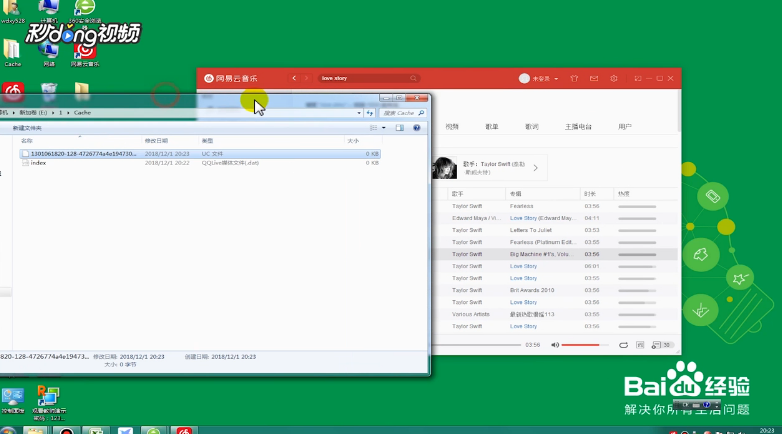Expand the breadcrumb arrow after volume (E:)
The image size is (782, 434).
[x=53, y=113]
